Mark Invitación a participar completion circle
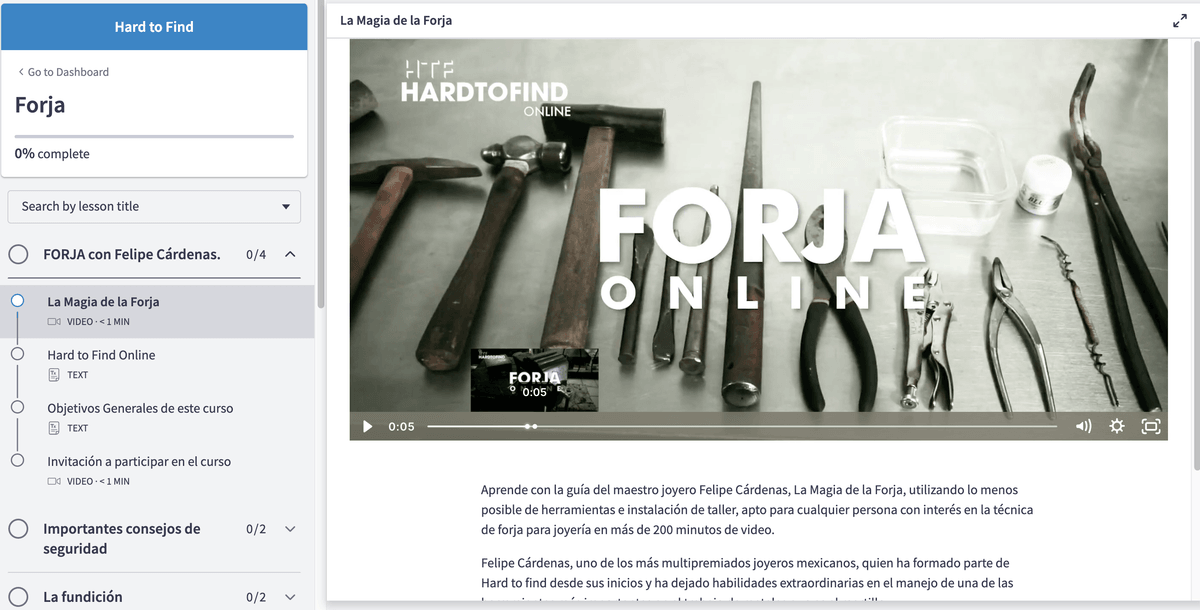Image resolution: width=1200 pixels, height=610 pixels. coord(17,460)
